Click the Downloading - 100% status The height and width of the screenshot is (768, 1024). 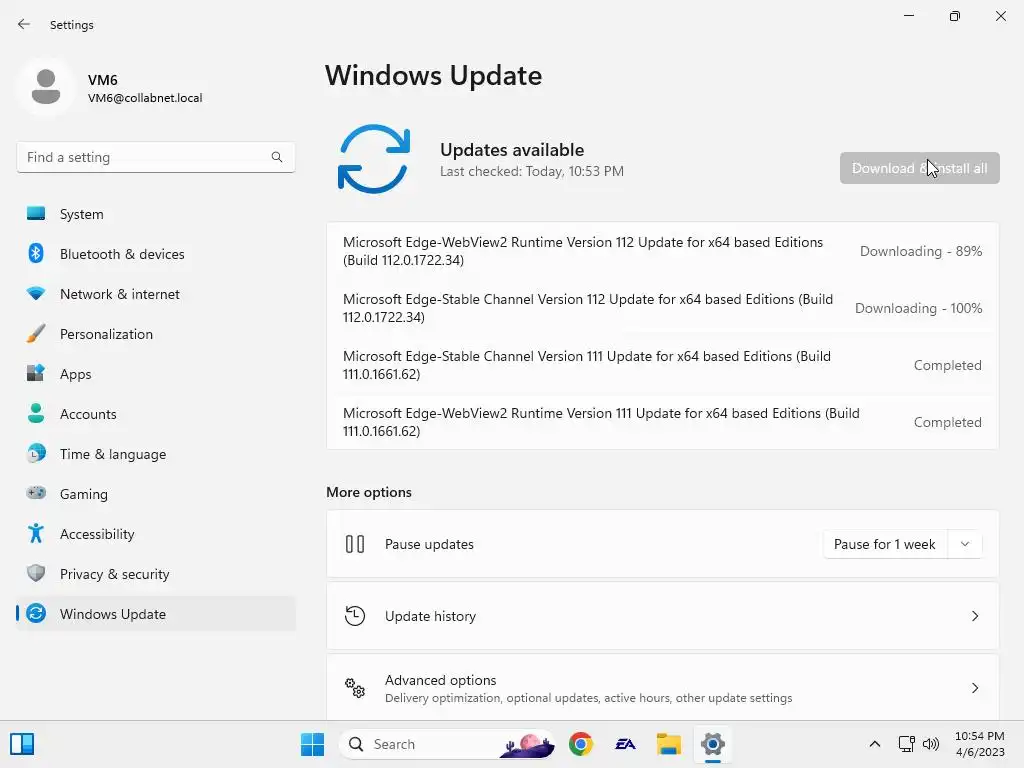(x=918, y=308)
